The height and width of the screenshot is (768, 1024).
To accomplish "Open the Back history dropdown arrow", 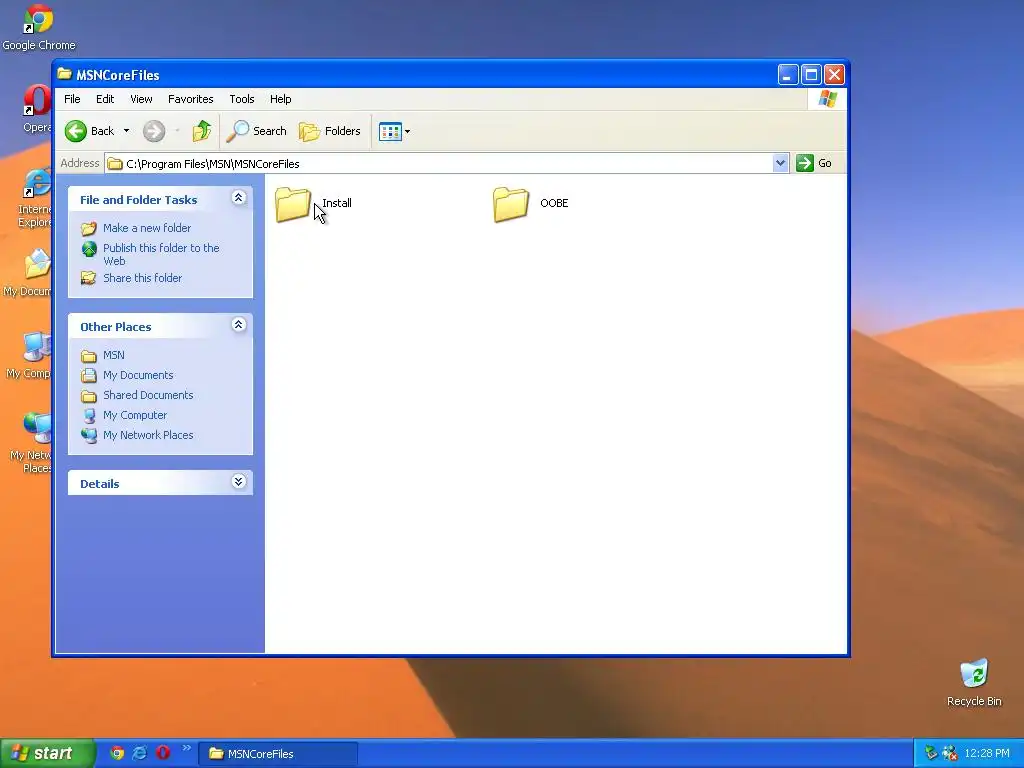I will pos(127,131).
